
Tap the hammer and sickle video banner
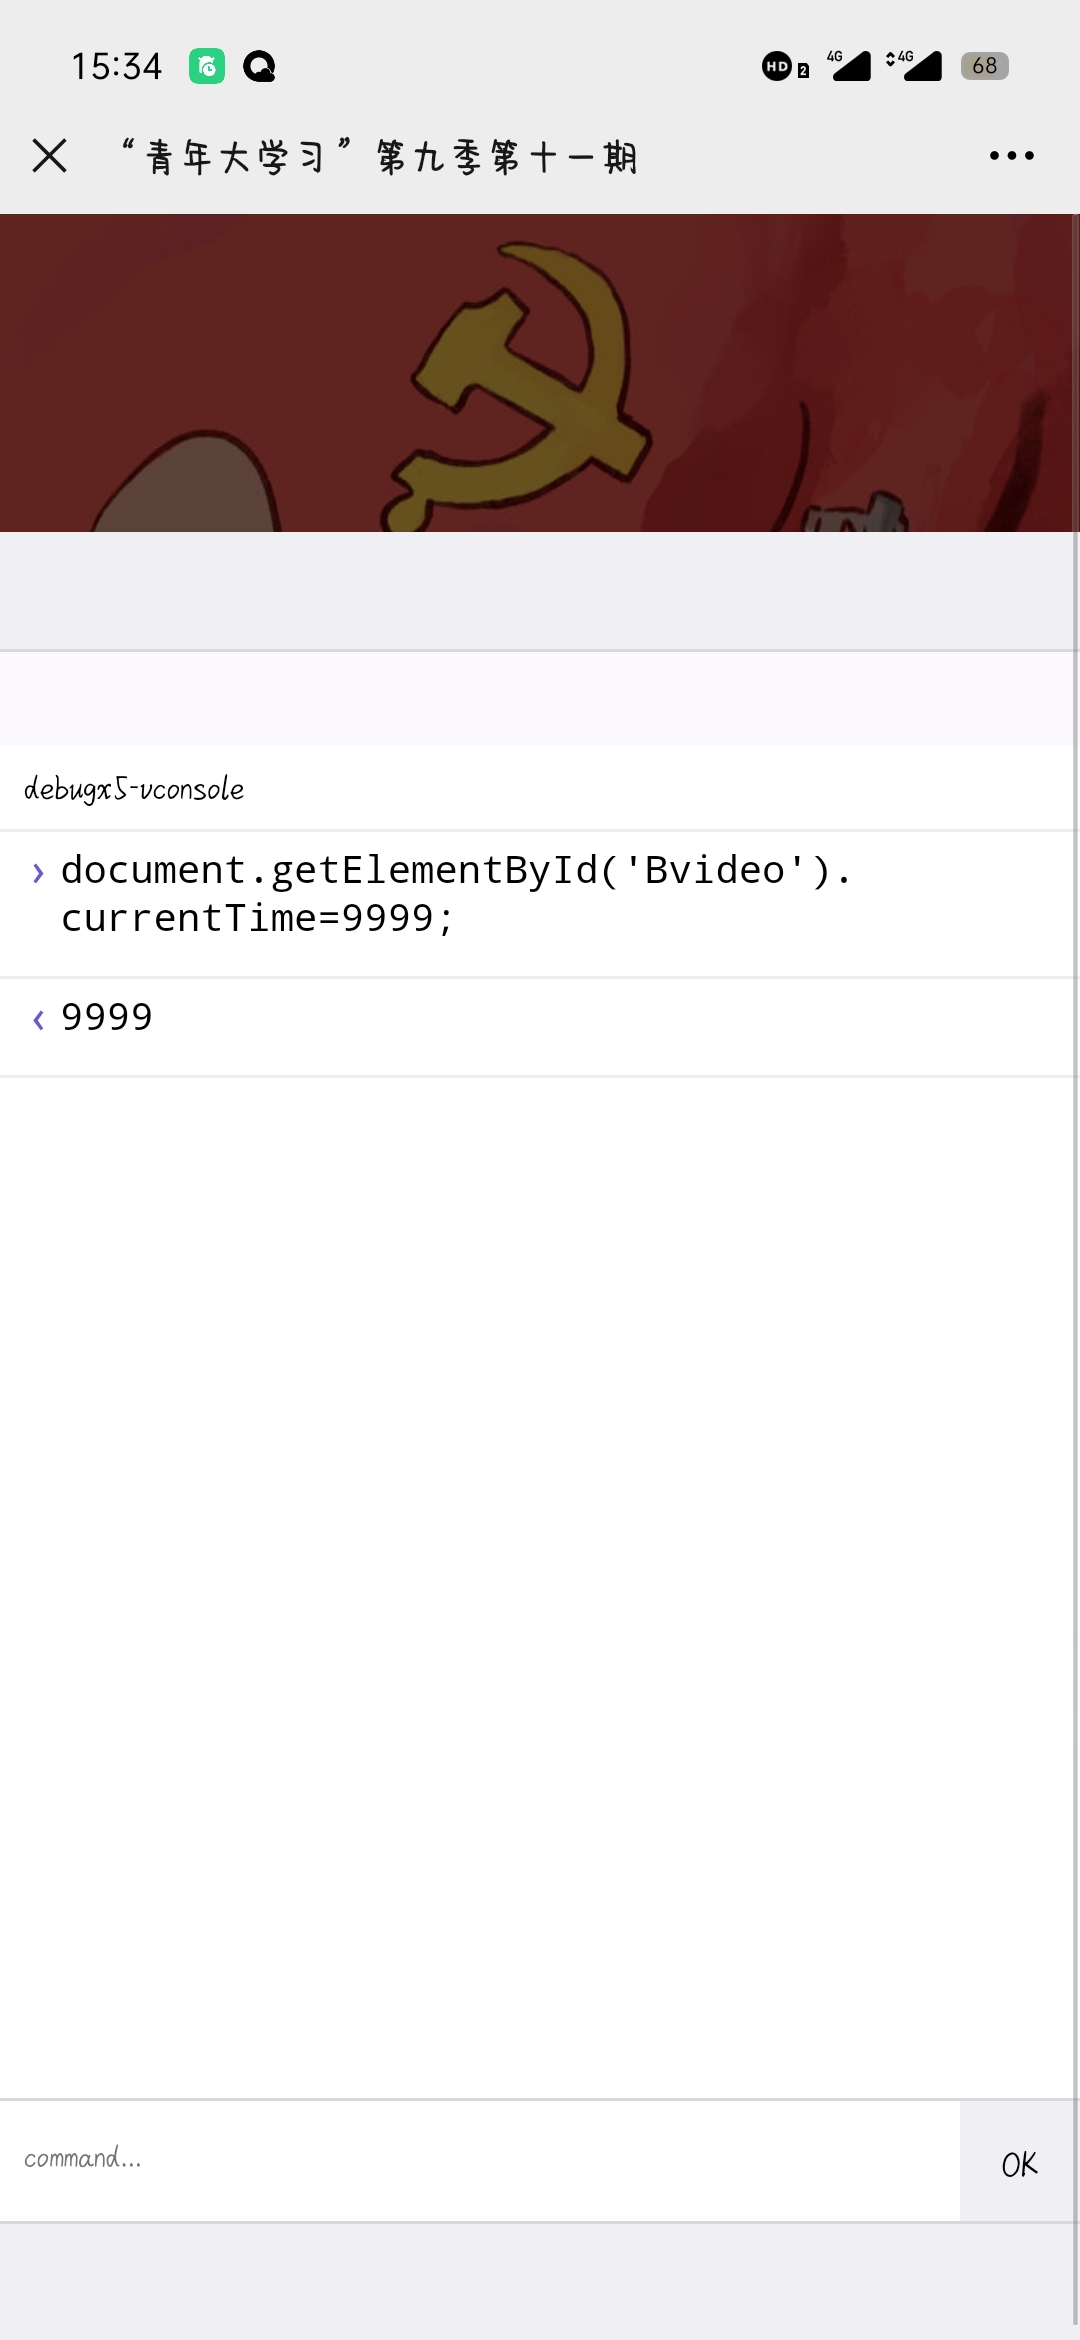click(538, 372)
